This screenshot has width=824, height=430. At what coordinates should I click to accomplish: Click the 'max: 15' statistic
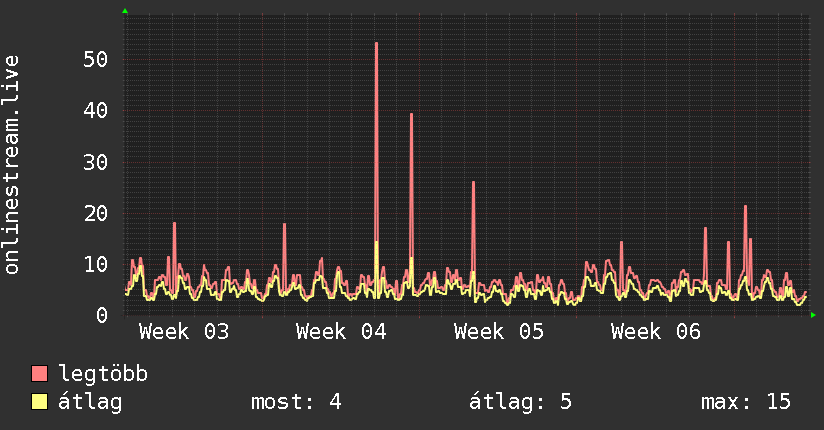(x=746, y=402)
